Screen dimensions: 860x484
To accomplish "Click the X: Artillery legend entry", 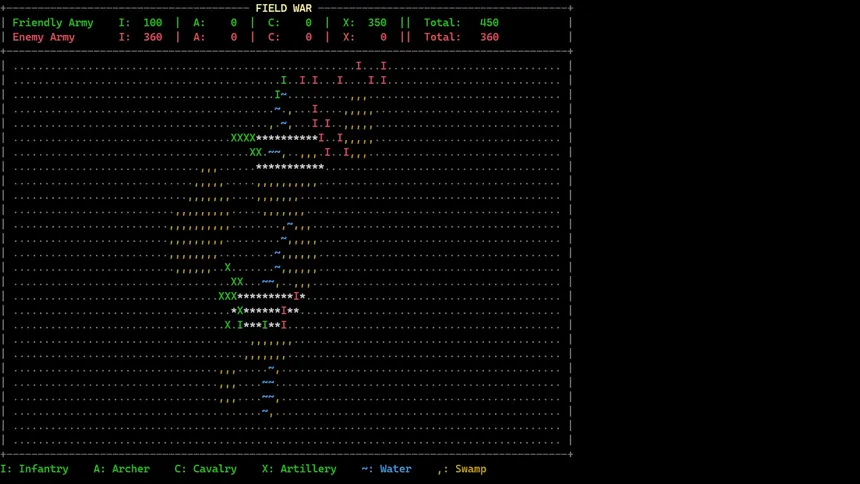I will tap(299, 469).
